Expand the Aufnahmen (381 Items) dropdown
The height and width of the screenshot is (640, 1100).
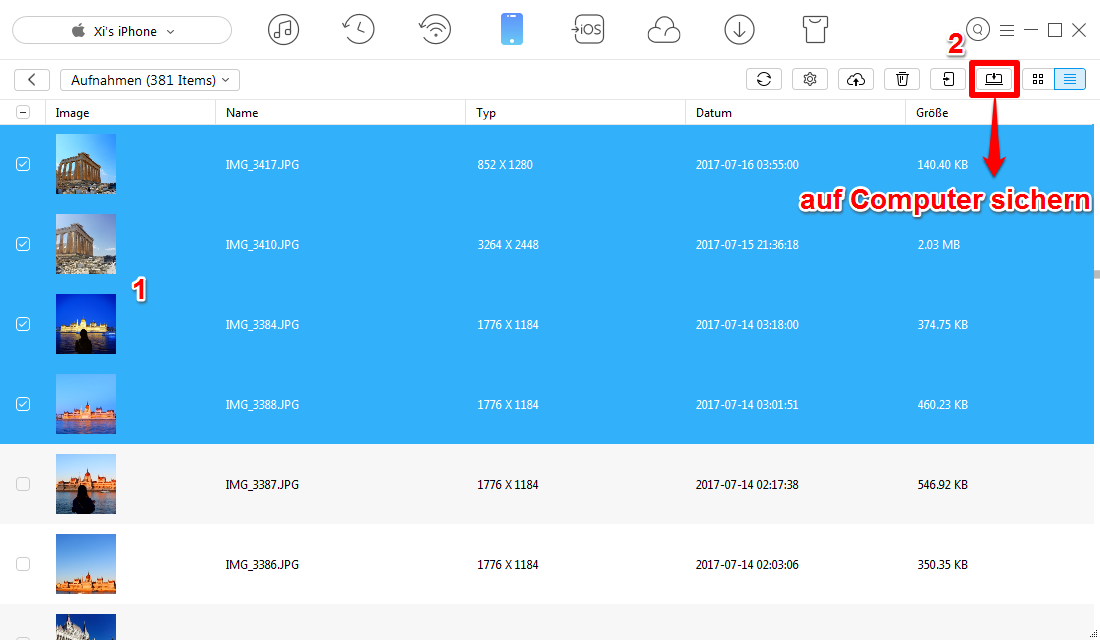tap(150, 80)
